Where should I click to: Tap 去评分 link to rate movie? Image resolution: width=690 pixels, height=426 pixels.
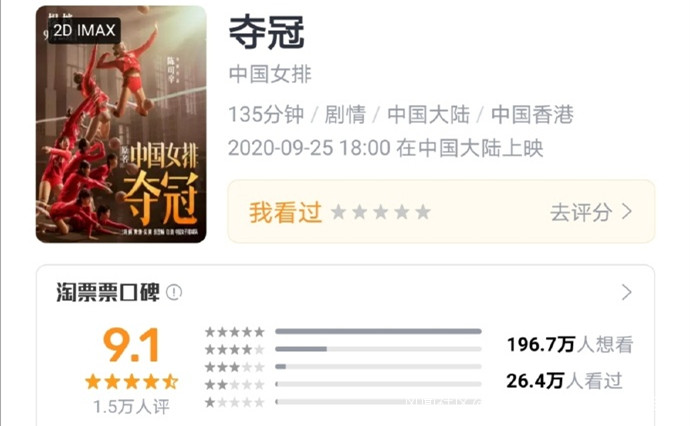[581, 213]
